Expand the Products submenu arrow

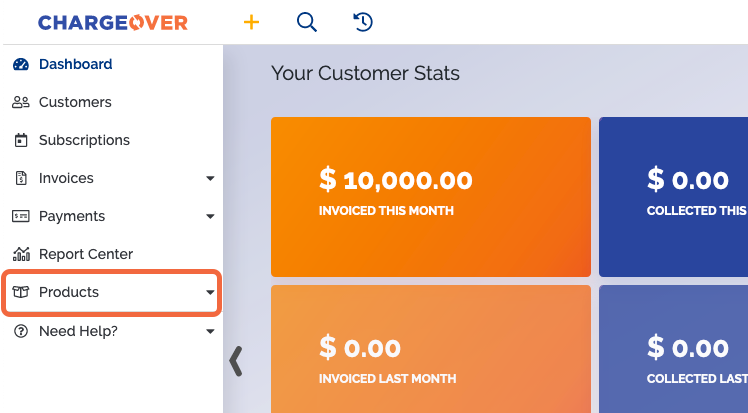[210, 292]
